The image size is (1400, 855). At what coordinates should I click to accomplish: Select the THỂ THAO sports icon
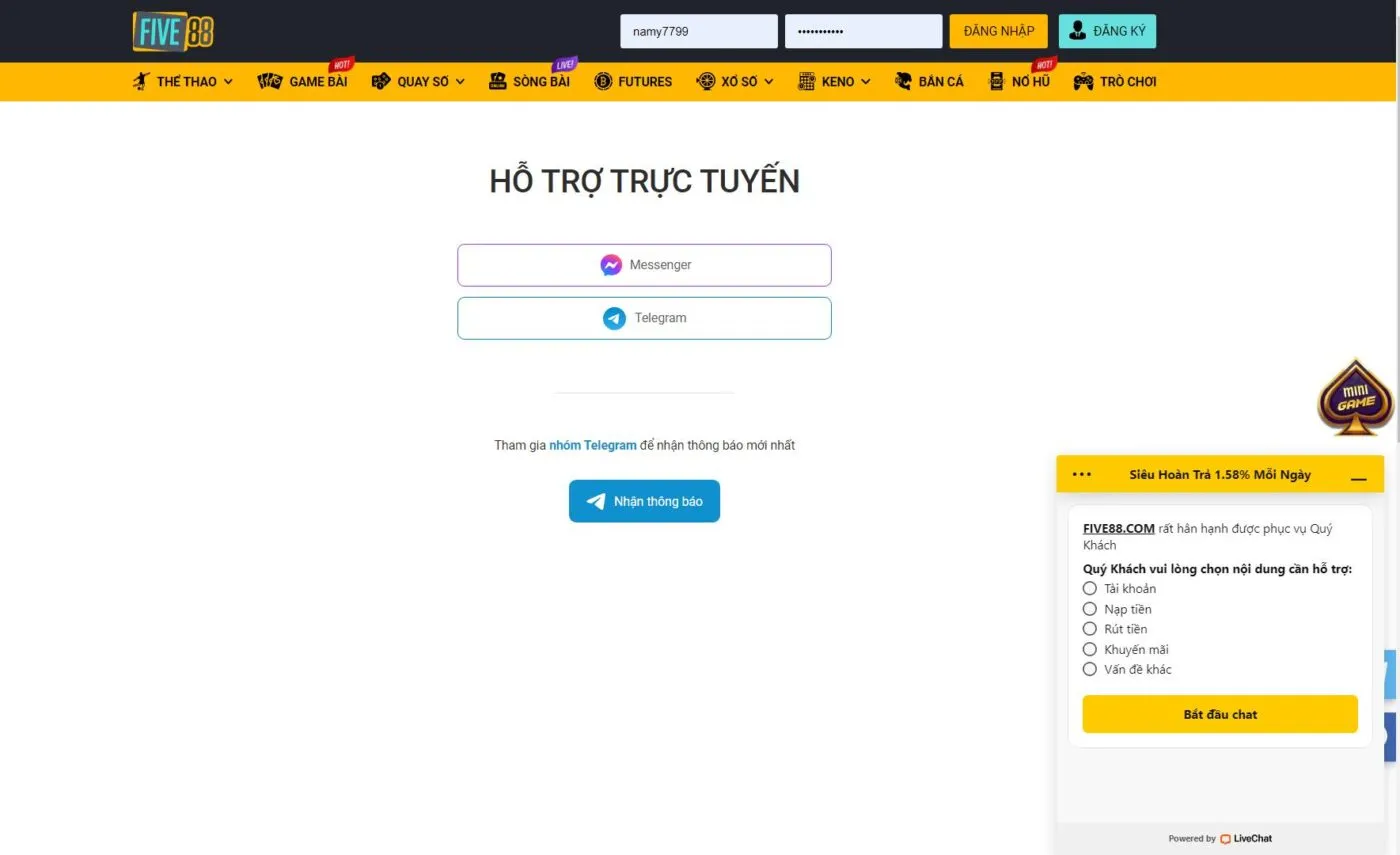[x=141, y=81]
